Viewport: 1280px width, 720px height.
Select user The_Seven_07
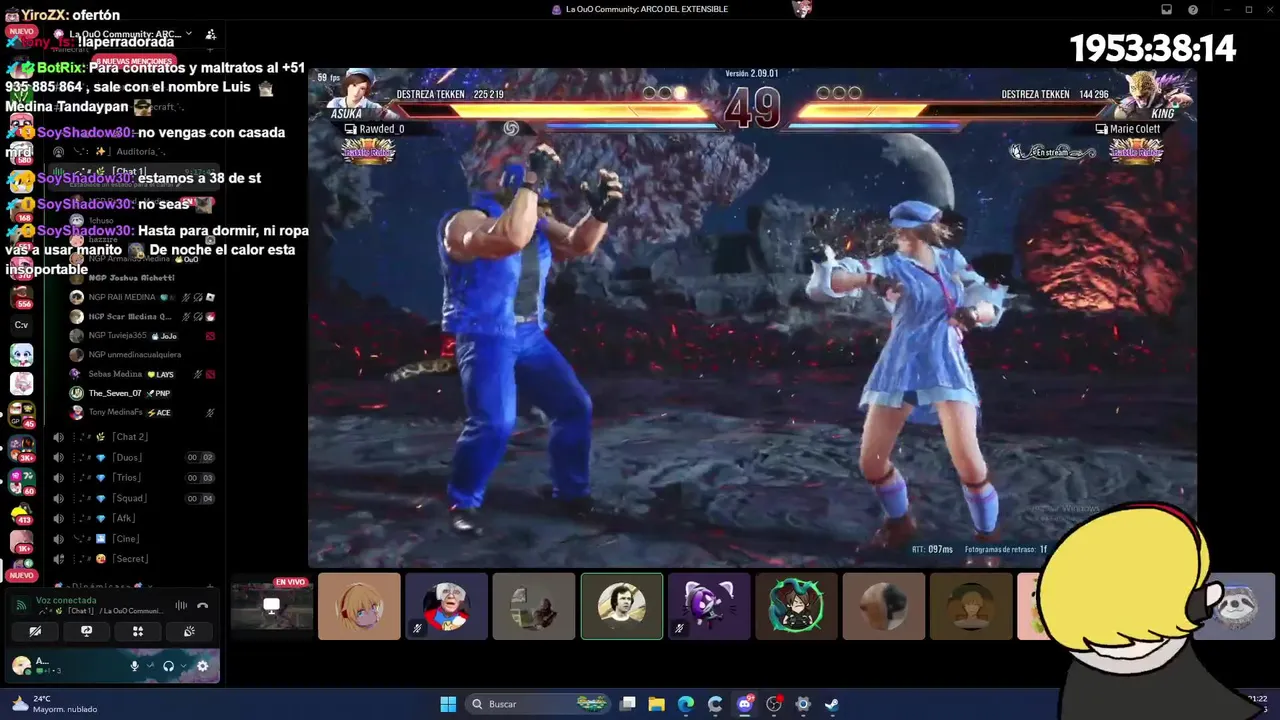142,393
